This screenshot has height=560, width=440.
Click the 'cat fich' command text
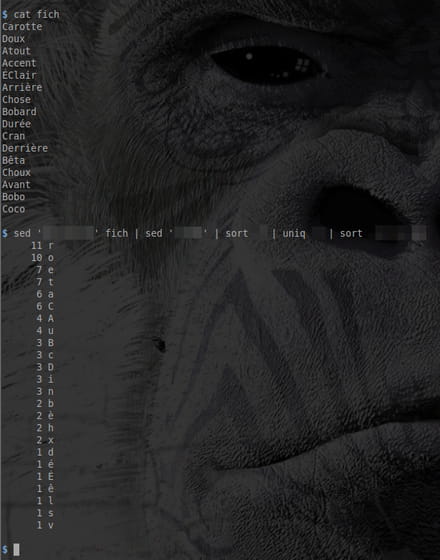pyautogui.click(x=36, y=15)
